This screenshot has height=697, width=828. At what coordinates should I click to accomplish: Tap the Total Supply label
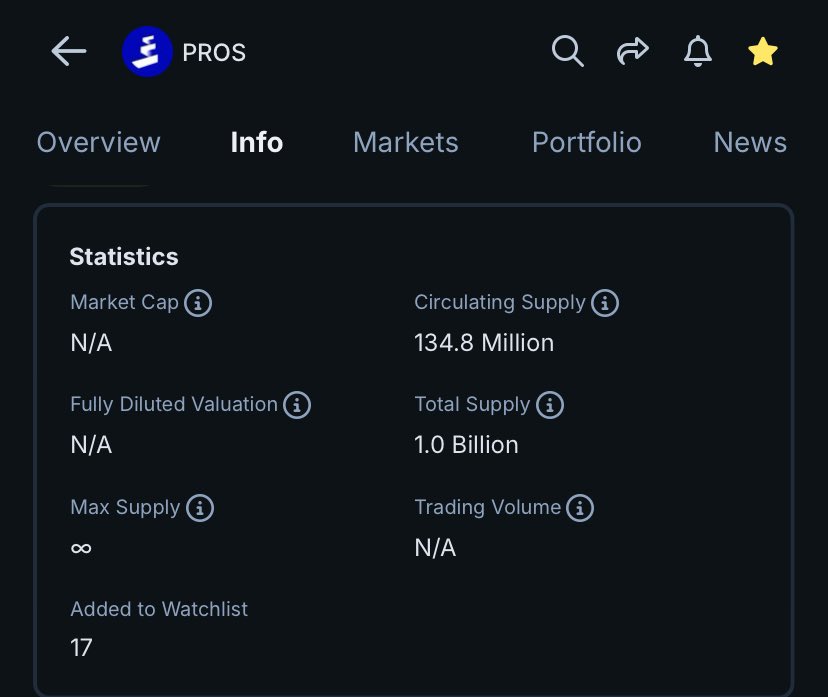472,404
